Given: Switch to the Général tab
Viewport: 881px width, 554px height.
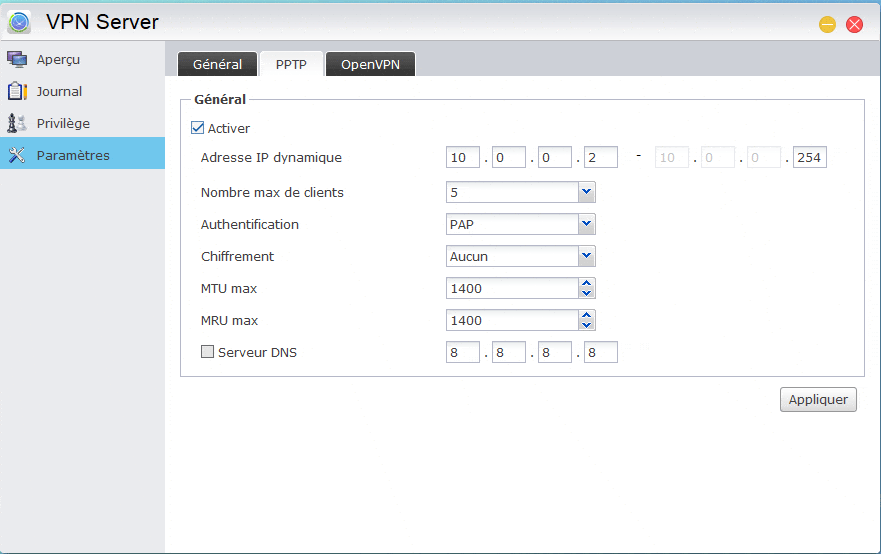Looking at the screenshot, I should click(x=217, y=64).
